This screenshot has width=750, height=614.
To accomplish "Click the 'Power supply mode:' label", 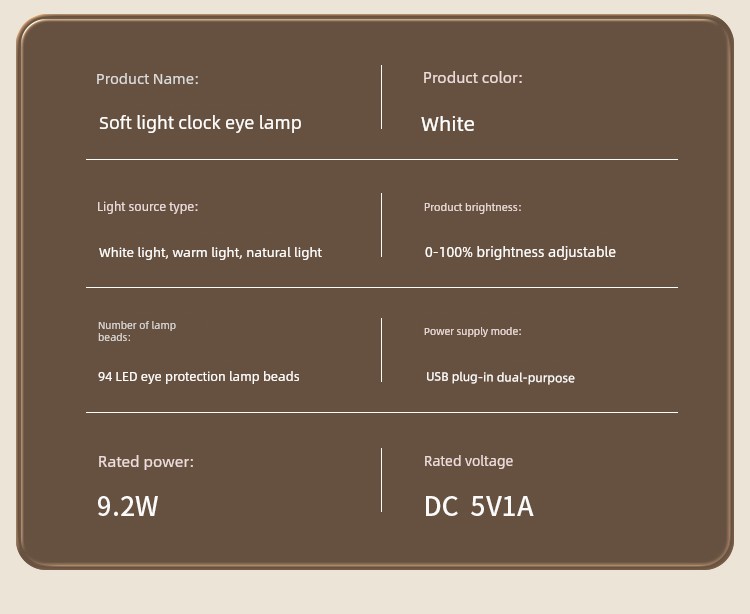I will 473,331.
